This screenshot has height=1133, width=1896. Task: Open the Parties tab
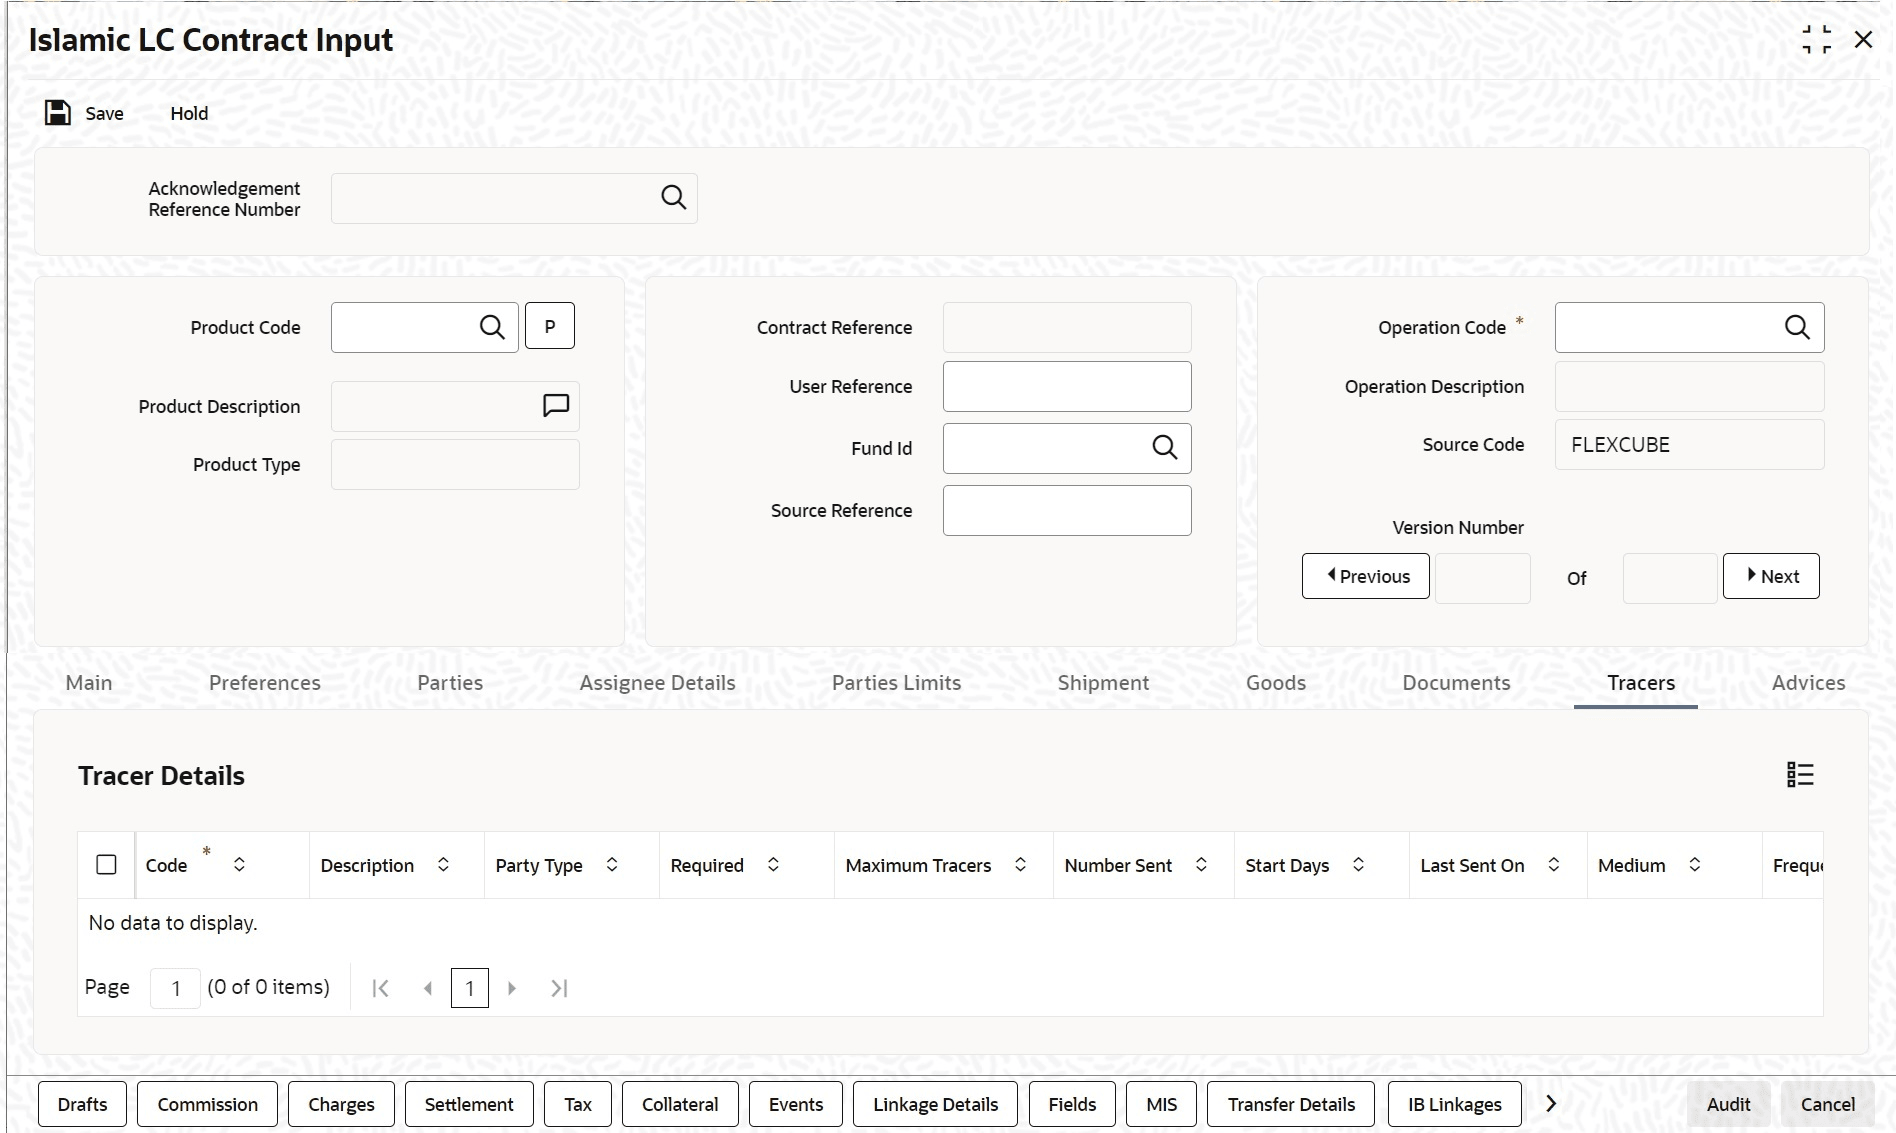(x=450, y=683)
